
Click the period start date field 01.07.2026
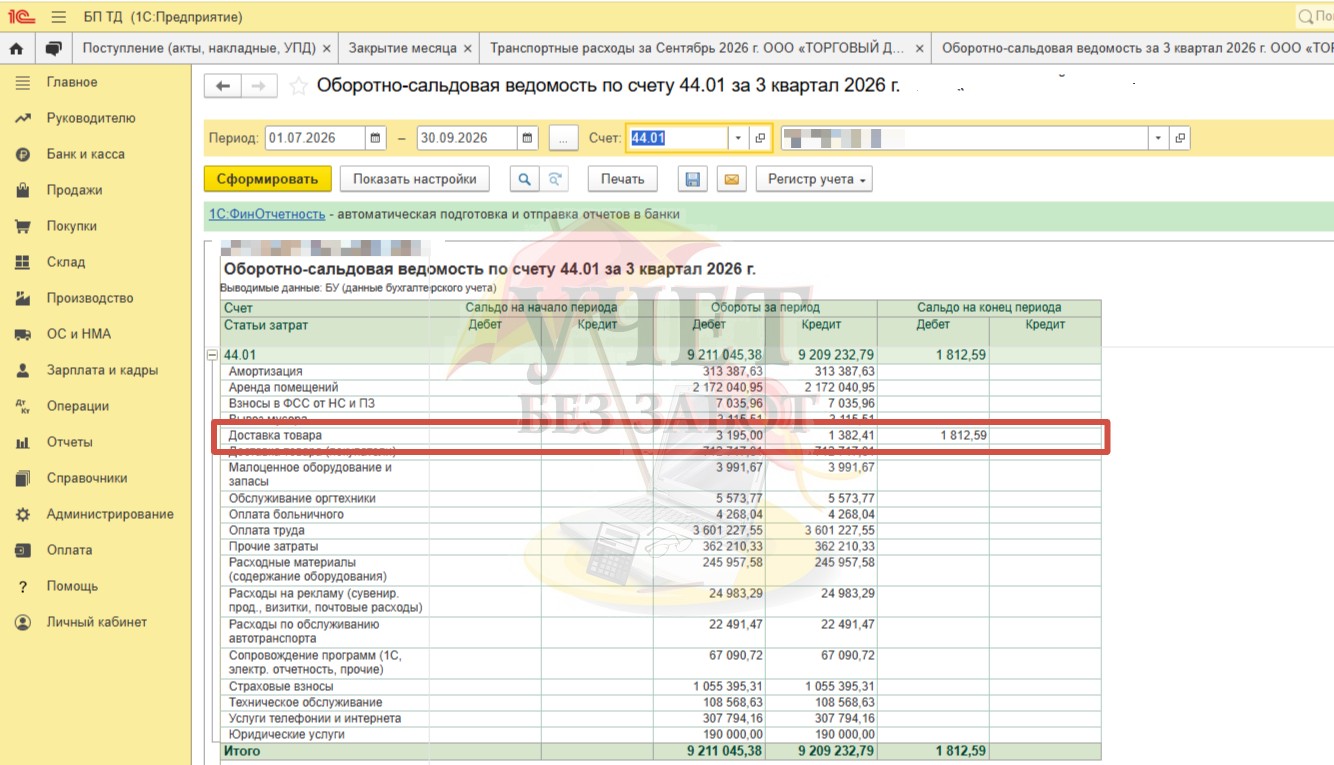315,138
